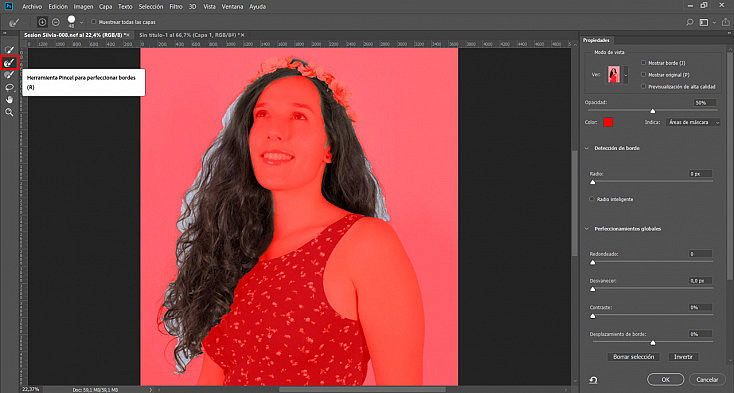Click the Cancelar button
This screenshot has width=734, height=393.
click(707, 379)
